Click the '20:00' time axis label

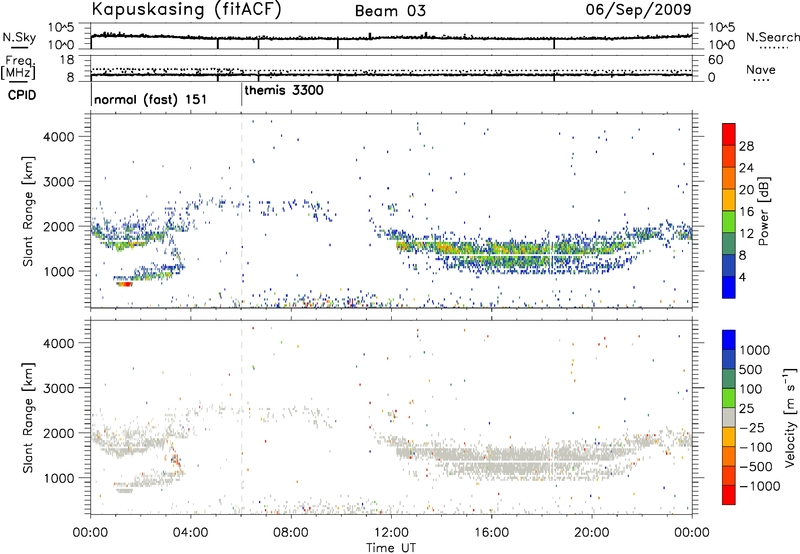(x=592, y=533)
